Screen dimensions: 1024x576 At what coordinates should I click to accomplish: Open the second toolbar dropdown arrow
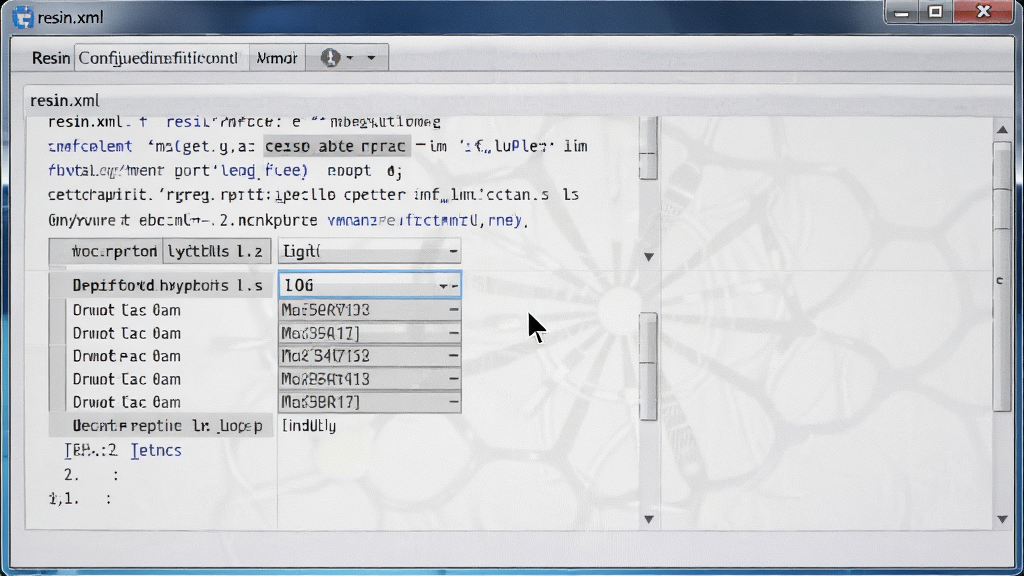click(x=371, y=58)
